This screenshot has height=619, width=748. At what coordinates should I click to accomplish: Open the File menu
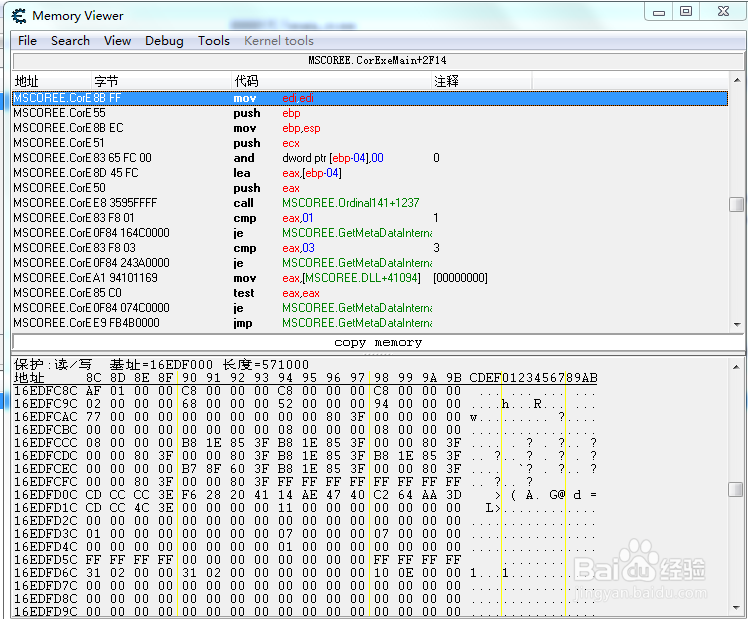27,41
